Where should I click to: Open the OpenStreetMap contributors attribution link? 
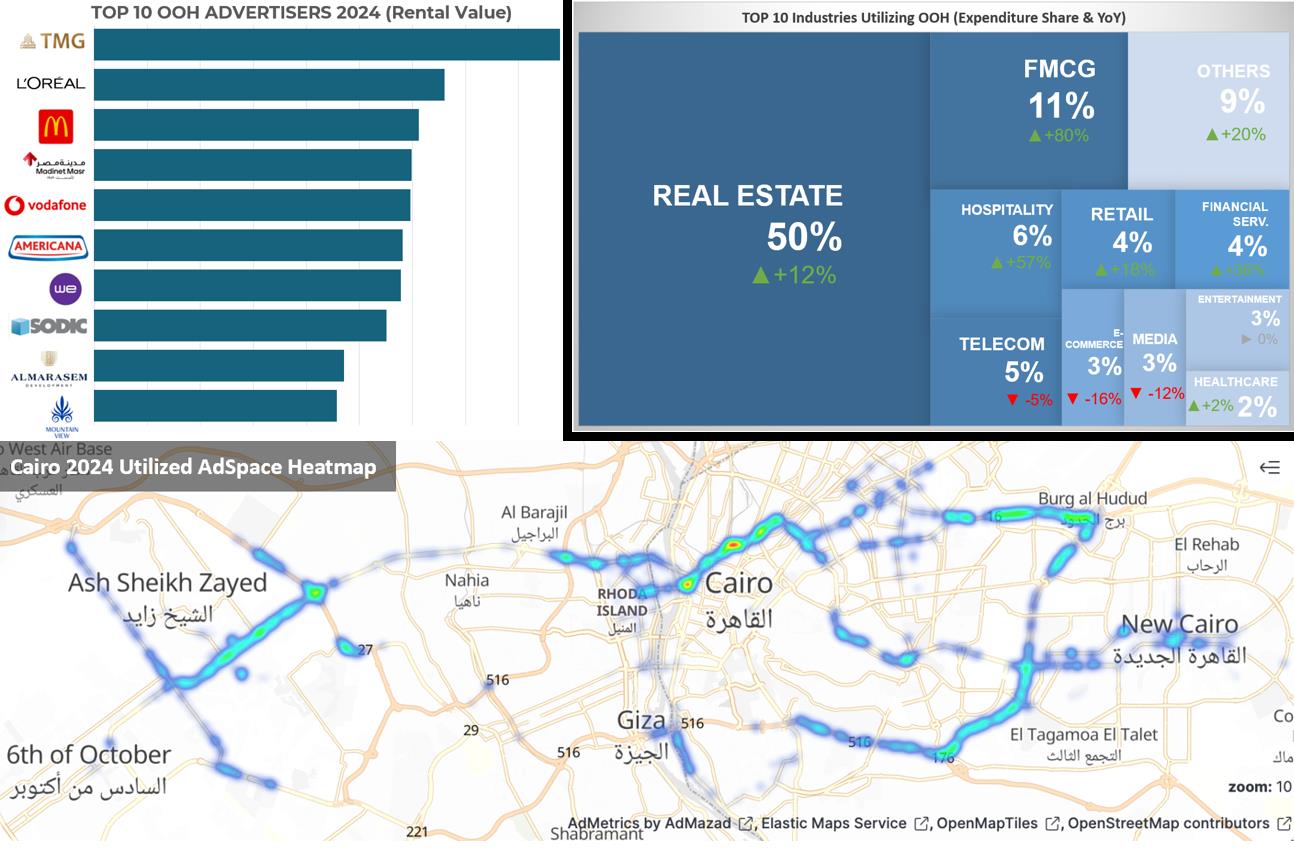(1168, 824)
